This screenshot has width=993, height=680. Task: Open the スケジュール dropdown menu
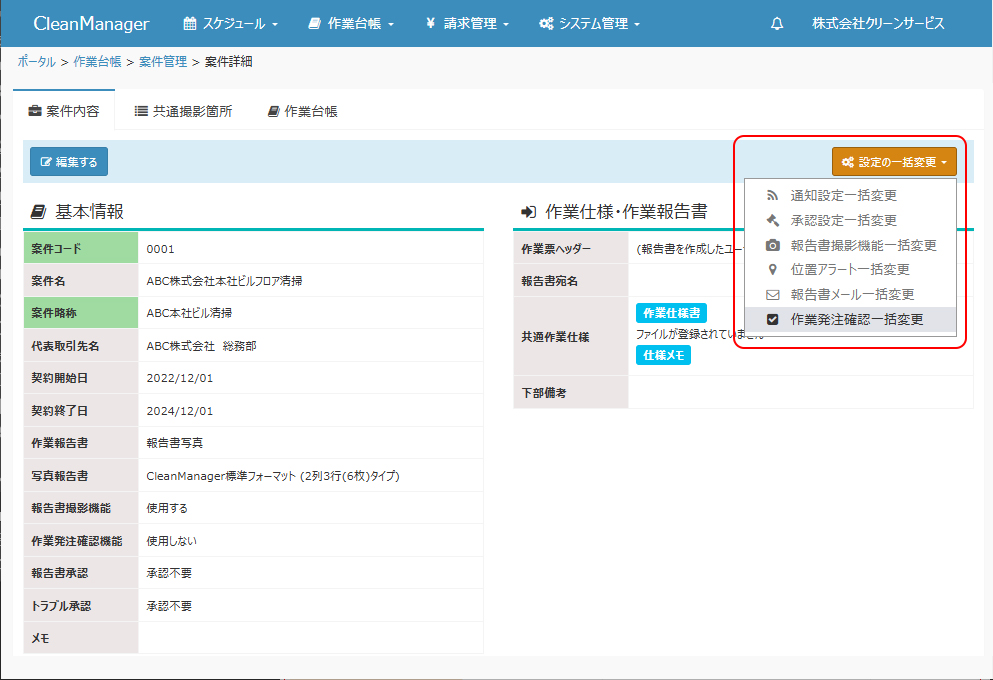click(x=231, y=24)
